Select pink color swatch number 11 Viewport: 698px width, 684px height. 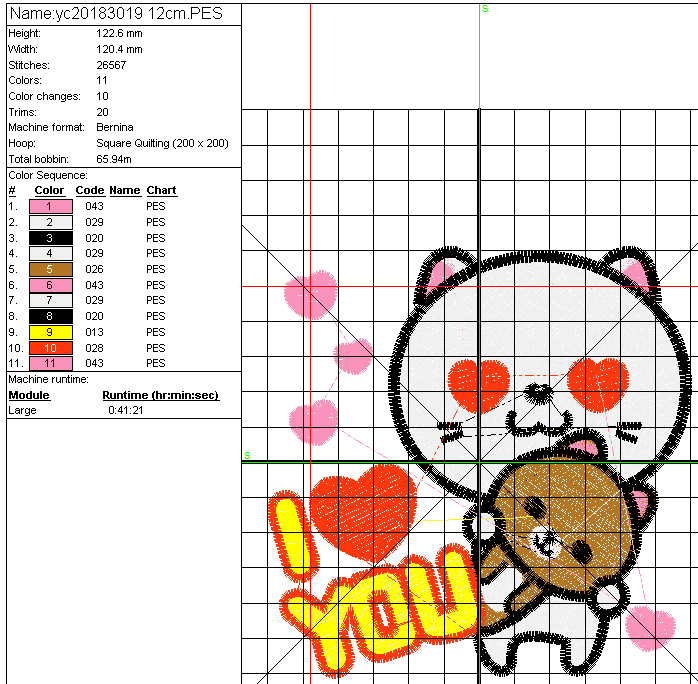51,363
